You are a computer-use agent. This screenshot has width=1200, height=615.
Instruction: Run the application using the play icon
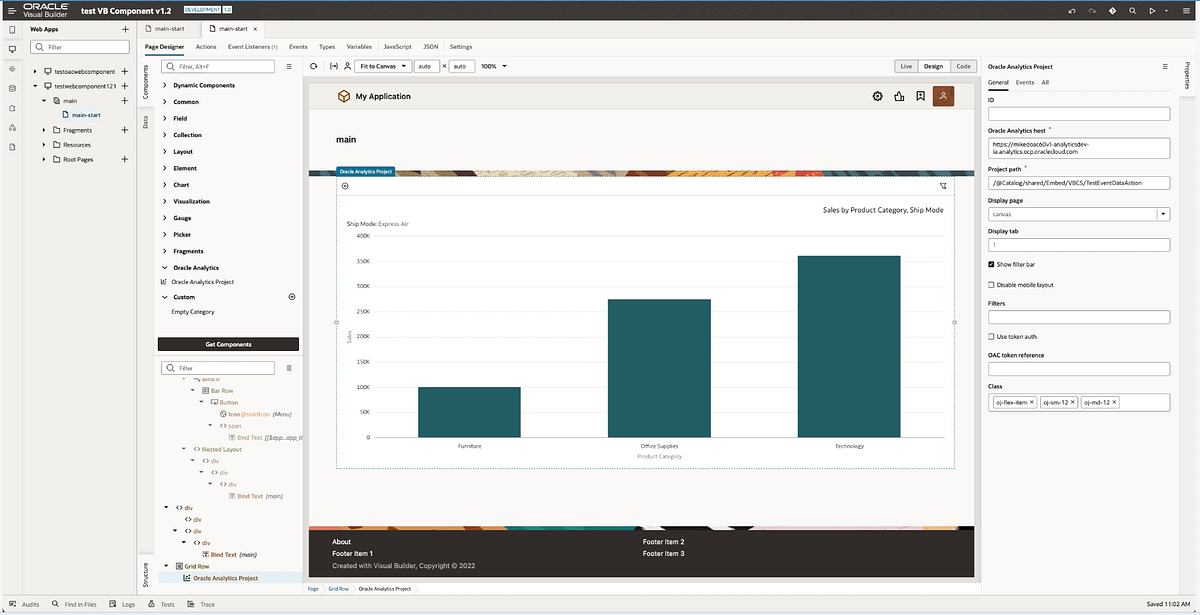click(x=1152, y=10)
